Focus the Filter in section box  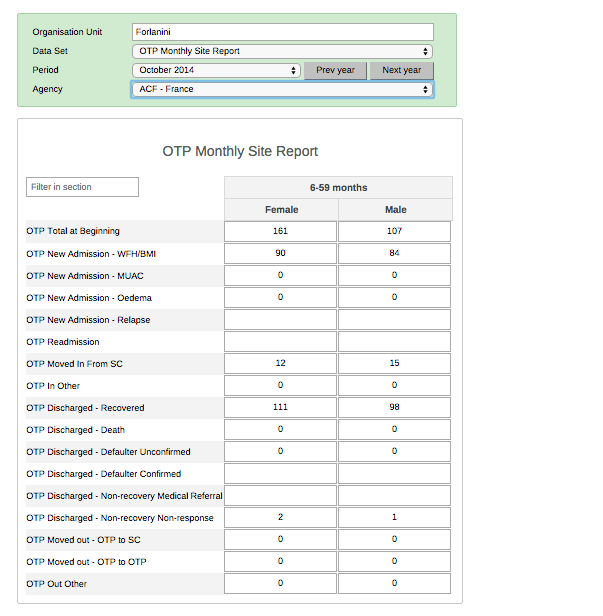pos(82,187)
